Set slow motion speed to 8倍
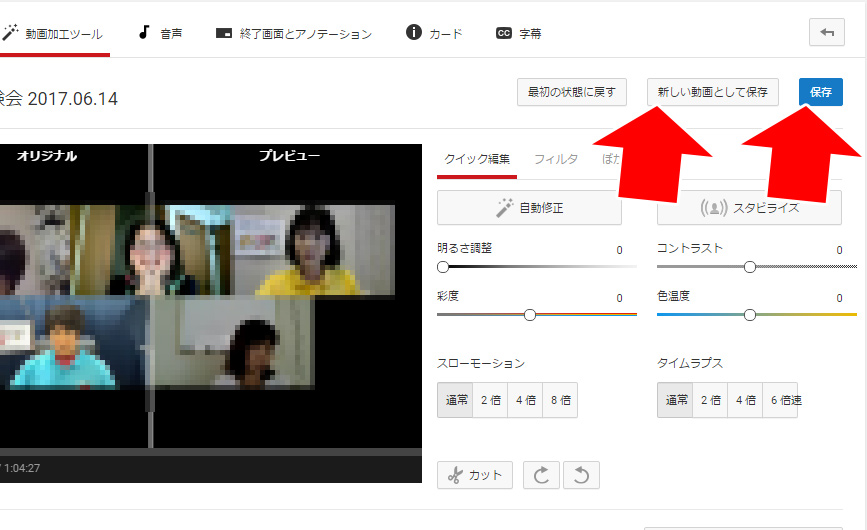The image size is (867, 530). pos(560,400)
